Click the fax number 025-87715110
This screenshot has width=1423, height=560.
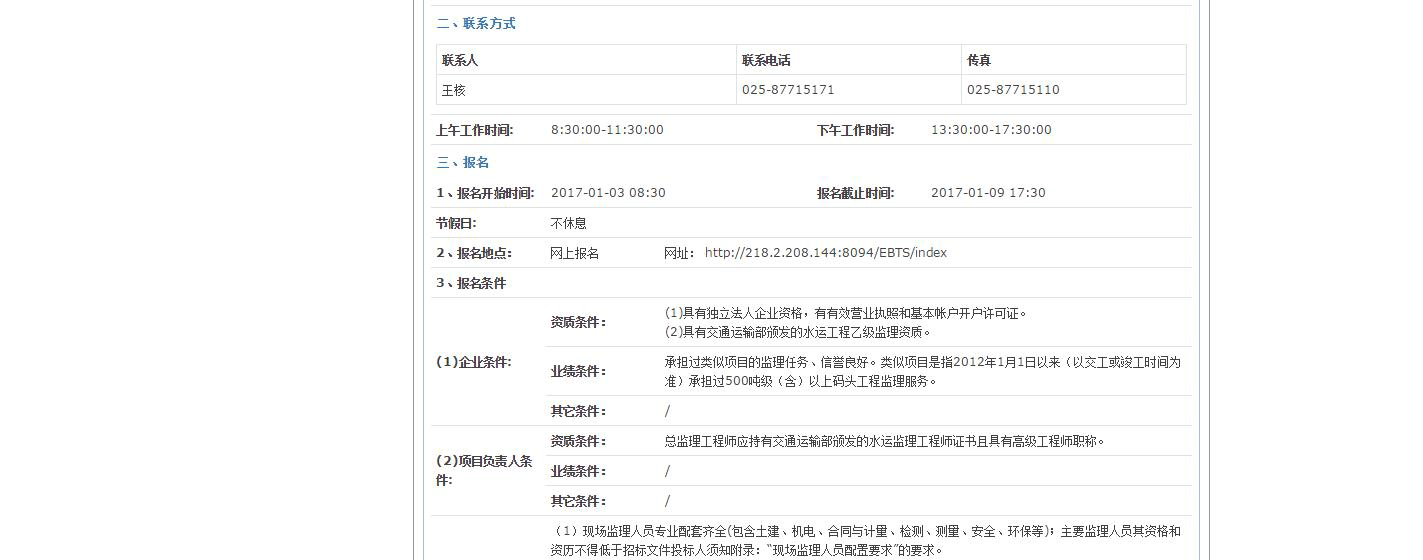tap(1013, 90)
